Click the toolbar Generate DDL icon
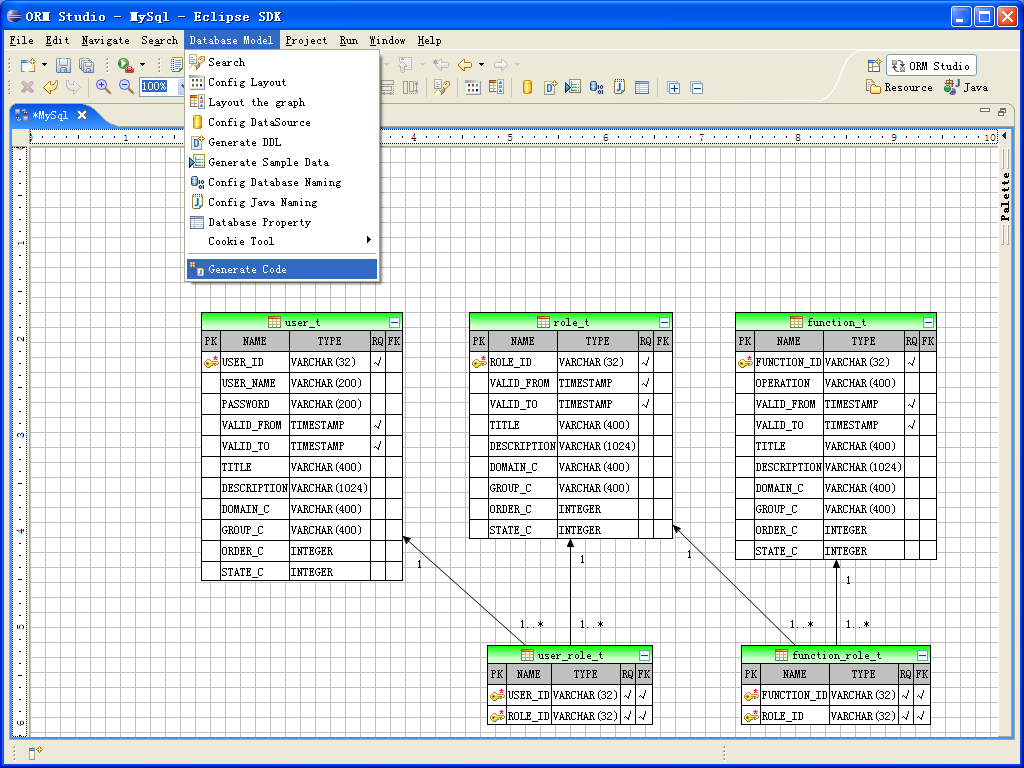This screenshot has width=1024, height=768. point(550,87)
